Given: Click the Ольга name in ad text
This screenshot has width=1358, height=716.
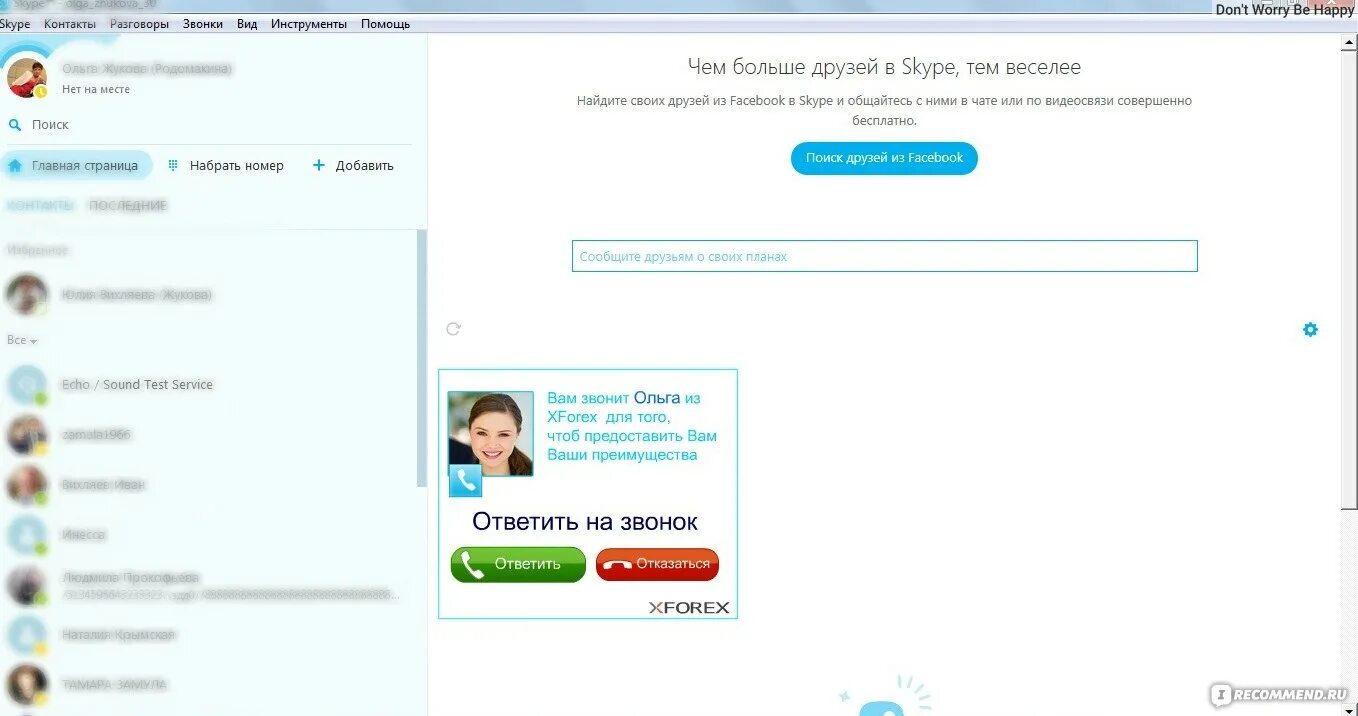Looking at the screenshot, I should 657,398.
